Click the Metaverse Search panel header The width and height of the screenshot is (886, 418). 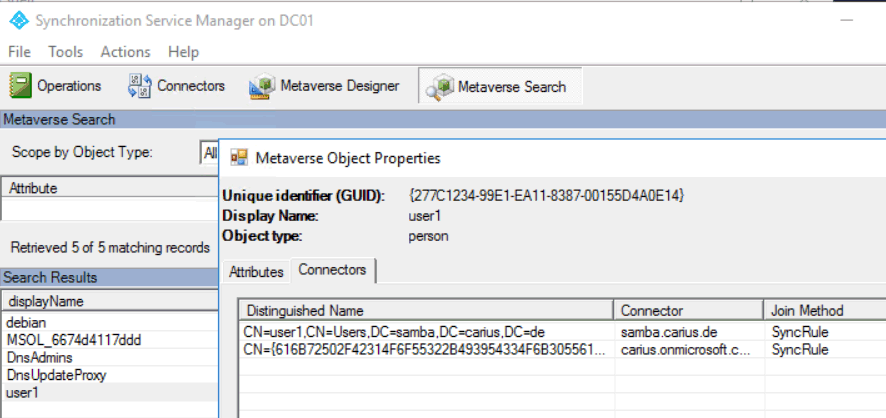tap(443, 119)
